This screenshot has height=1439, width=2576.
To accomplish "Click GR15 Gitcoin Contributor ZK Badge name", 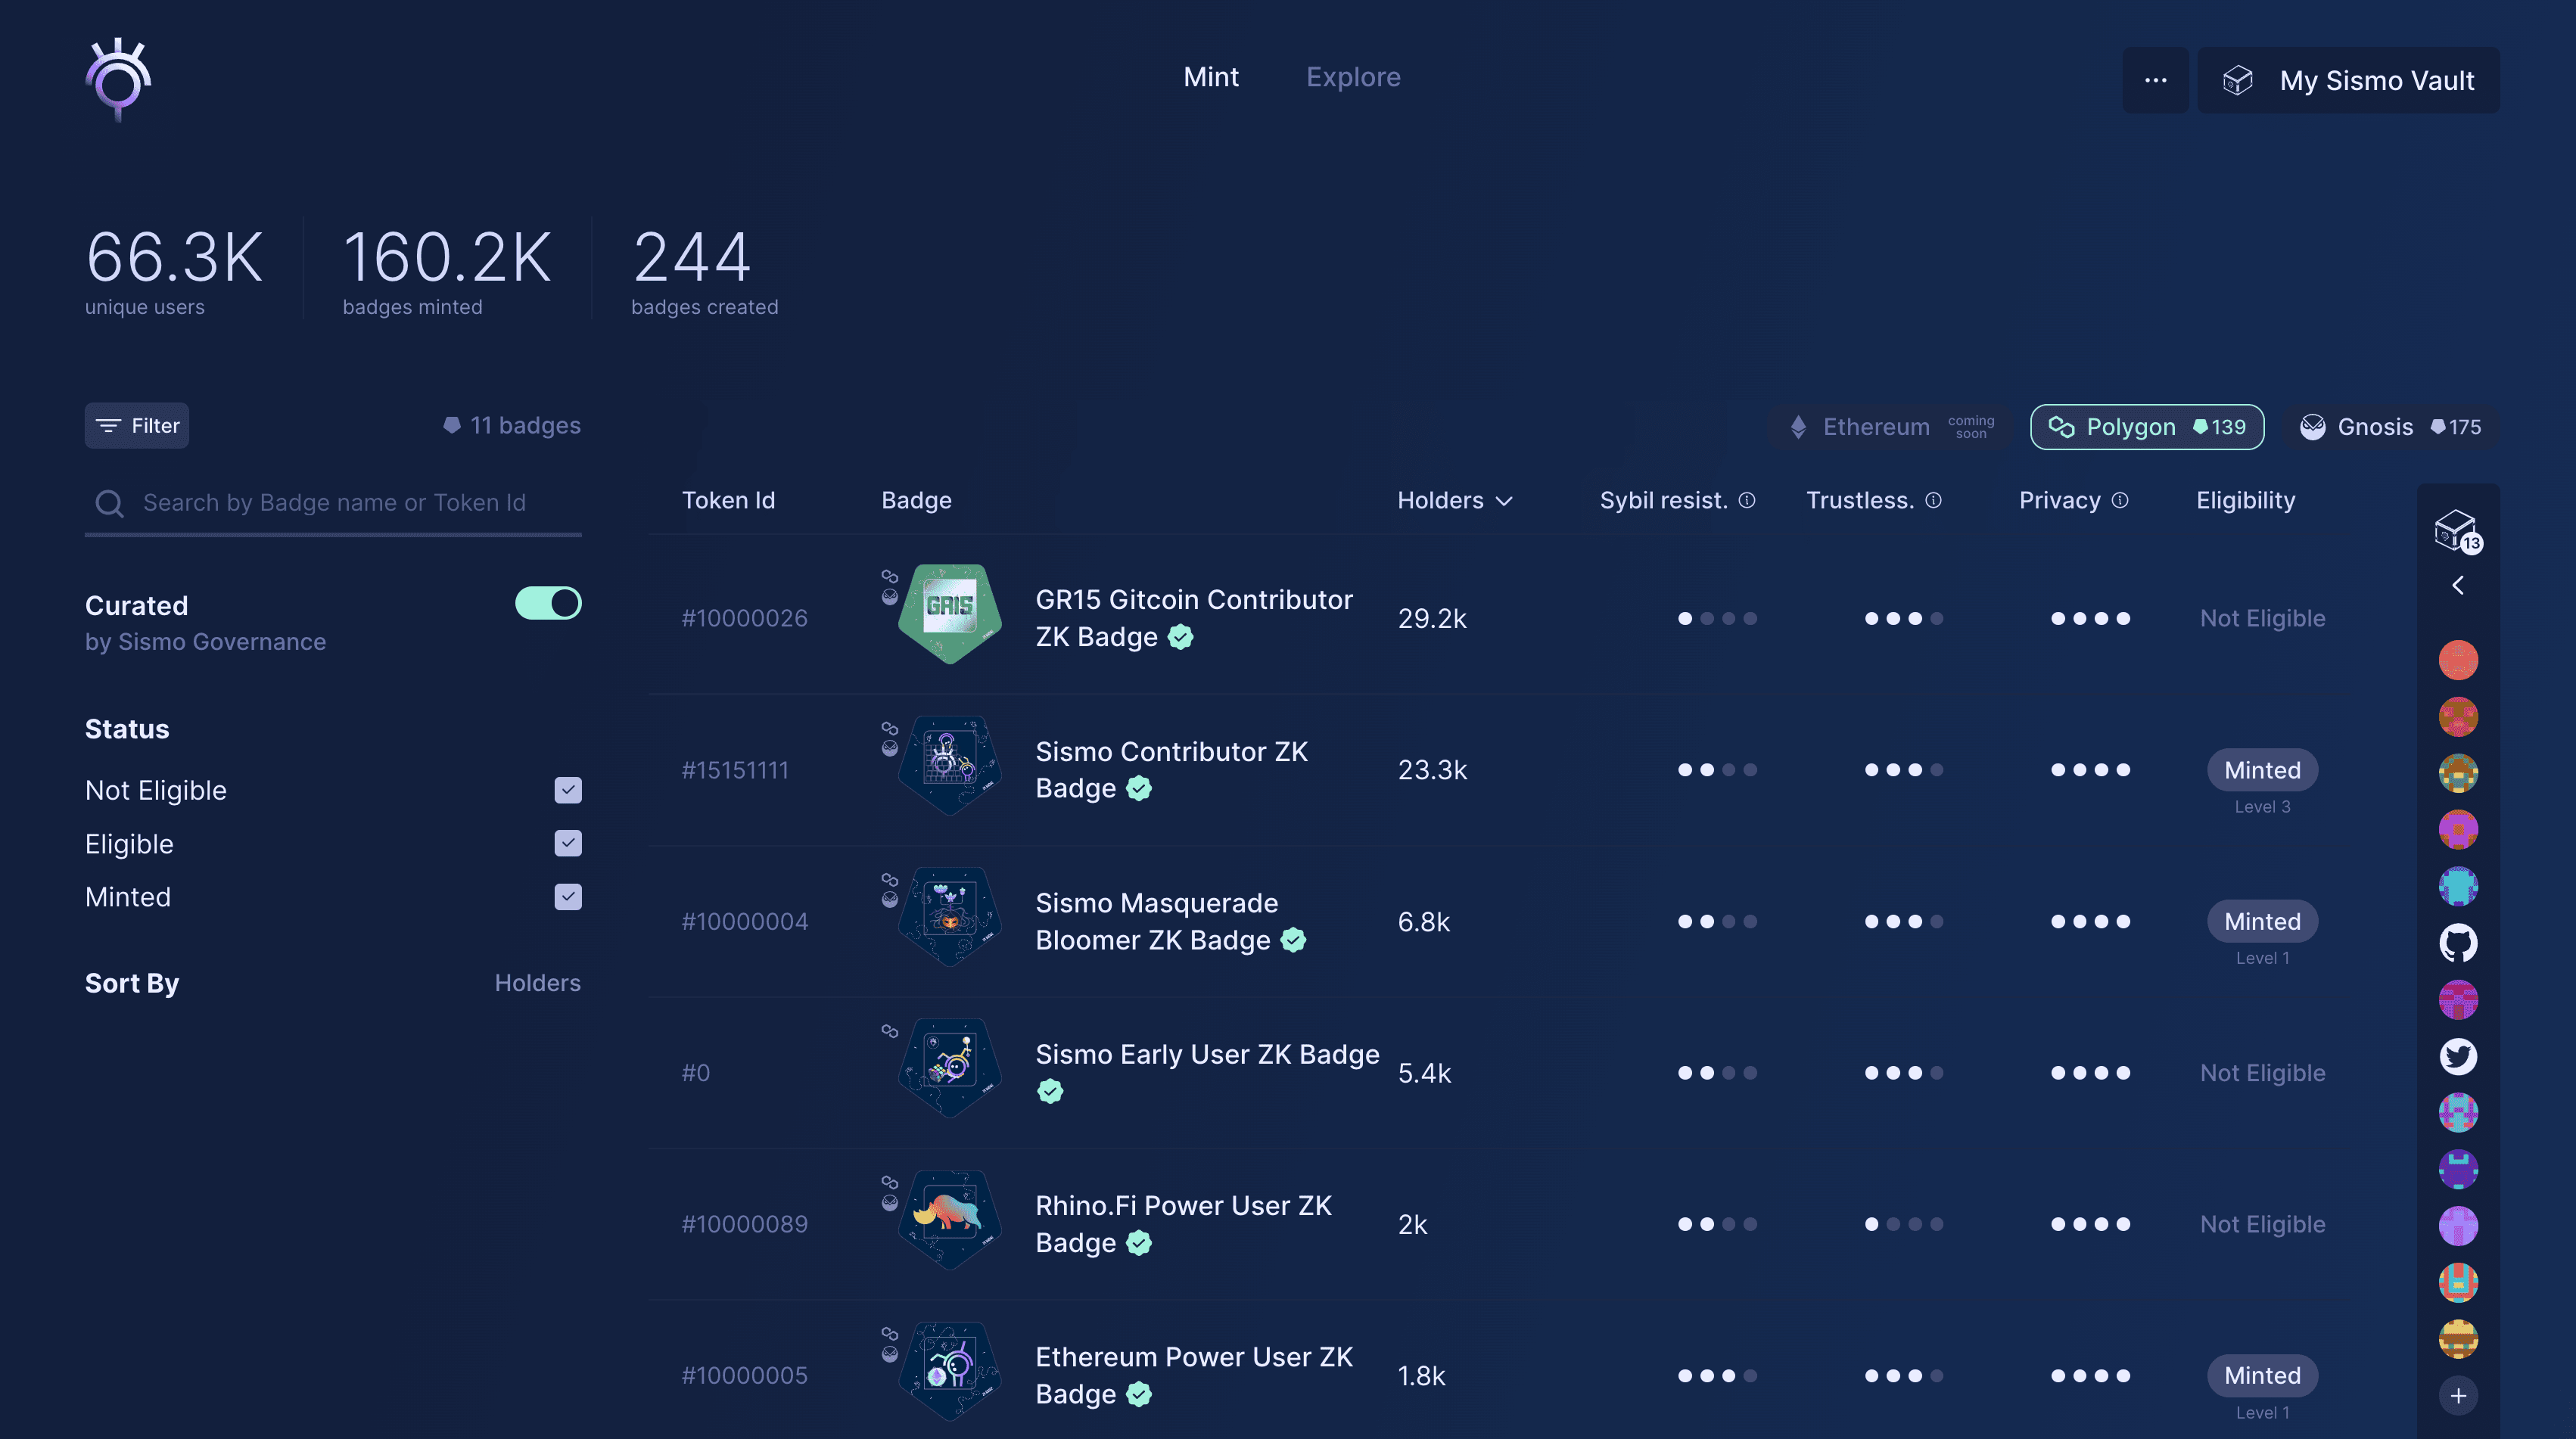I will pyautogui.click(x=1193, y=618).
